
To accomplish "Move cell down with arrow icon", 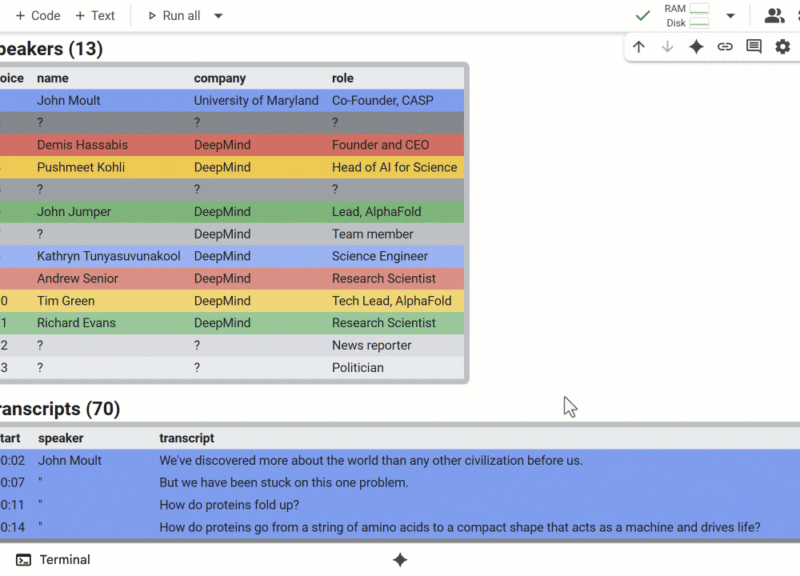I will click(667, 47).
